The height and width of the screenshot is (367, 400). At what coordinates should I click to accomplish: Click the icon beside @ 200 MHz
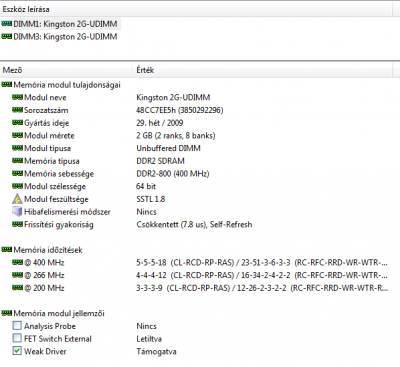pos(17,288)
